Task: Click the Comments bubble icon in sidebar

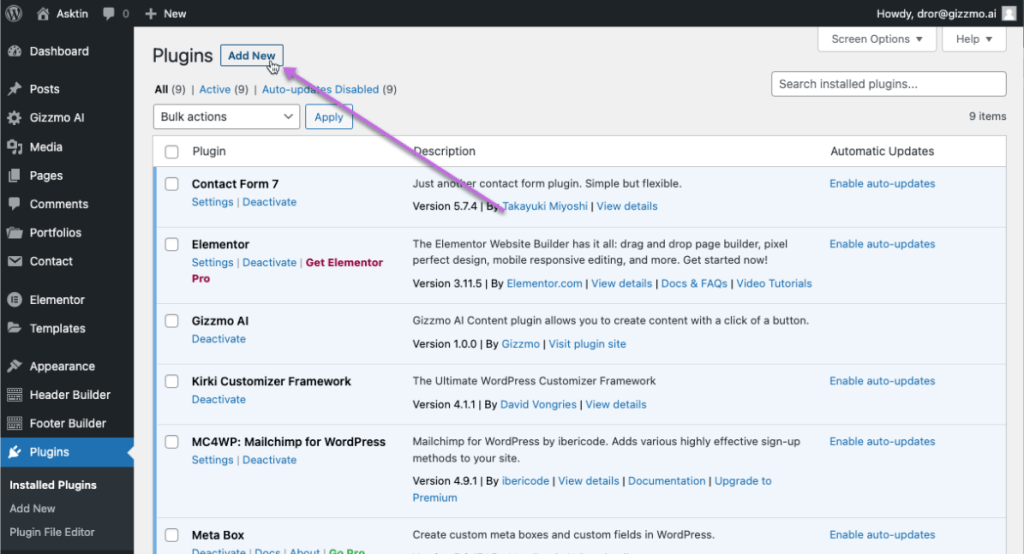Action: tap(14, 204)
